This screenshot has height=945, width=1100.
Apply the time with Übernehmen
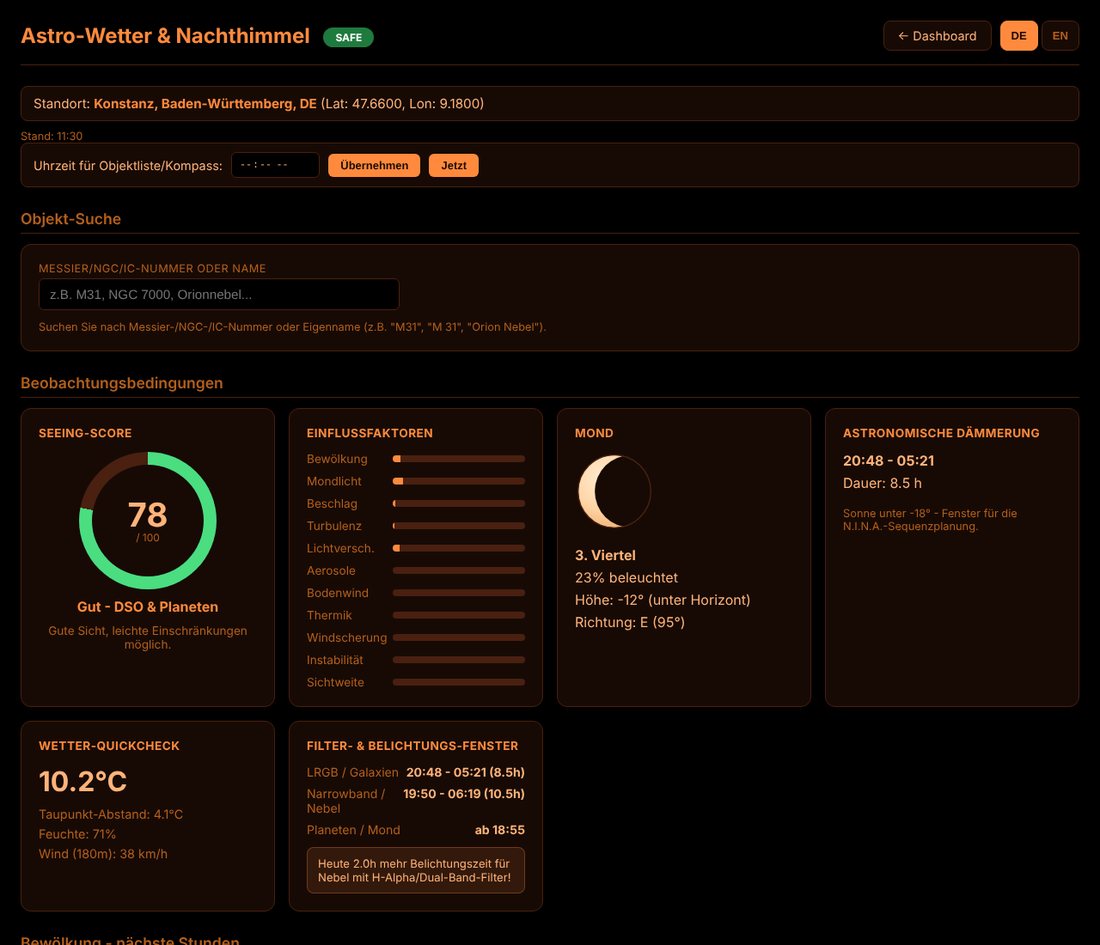pyautogui.click(x=374, y=166)
